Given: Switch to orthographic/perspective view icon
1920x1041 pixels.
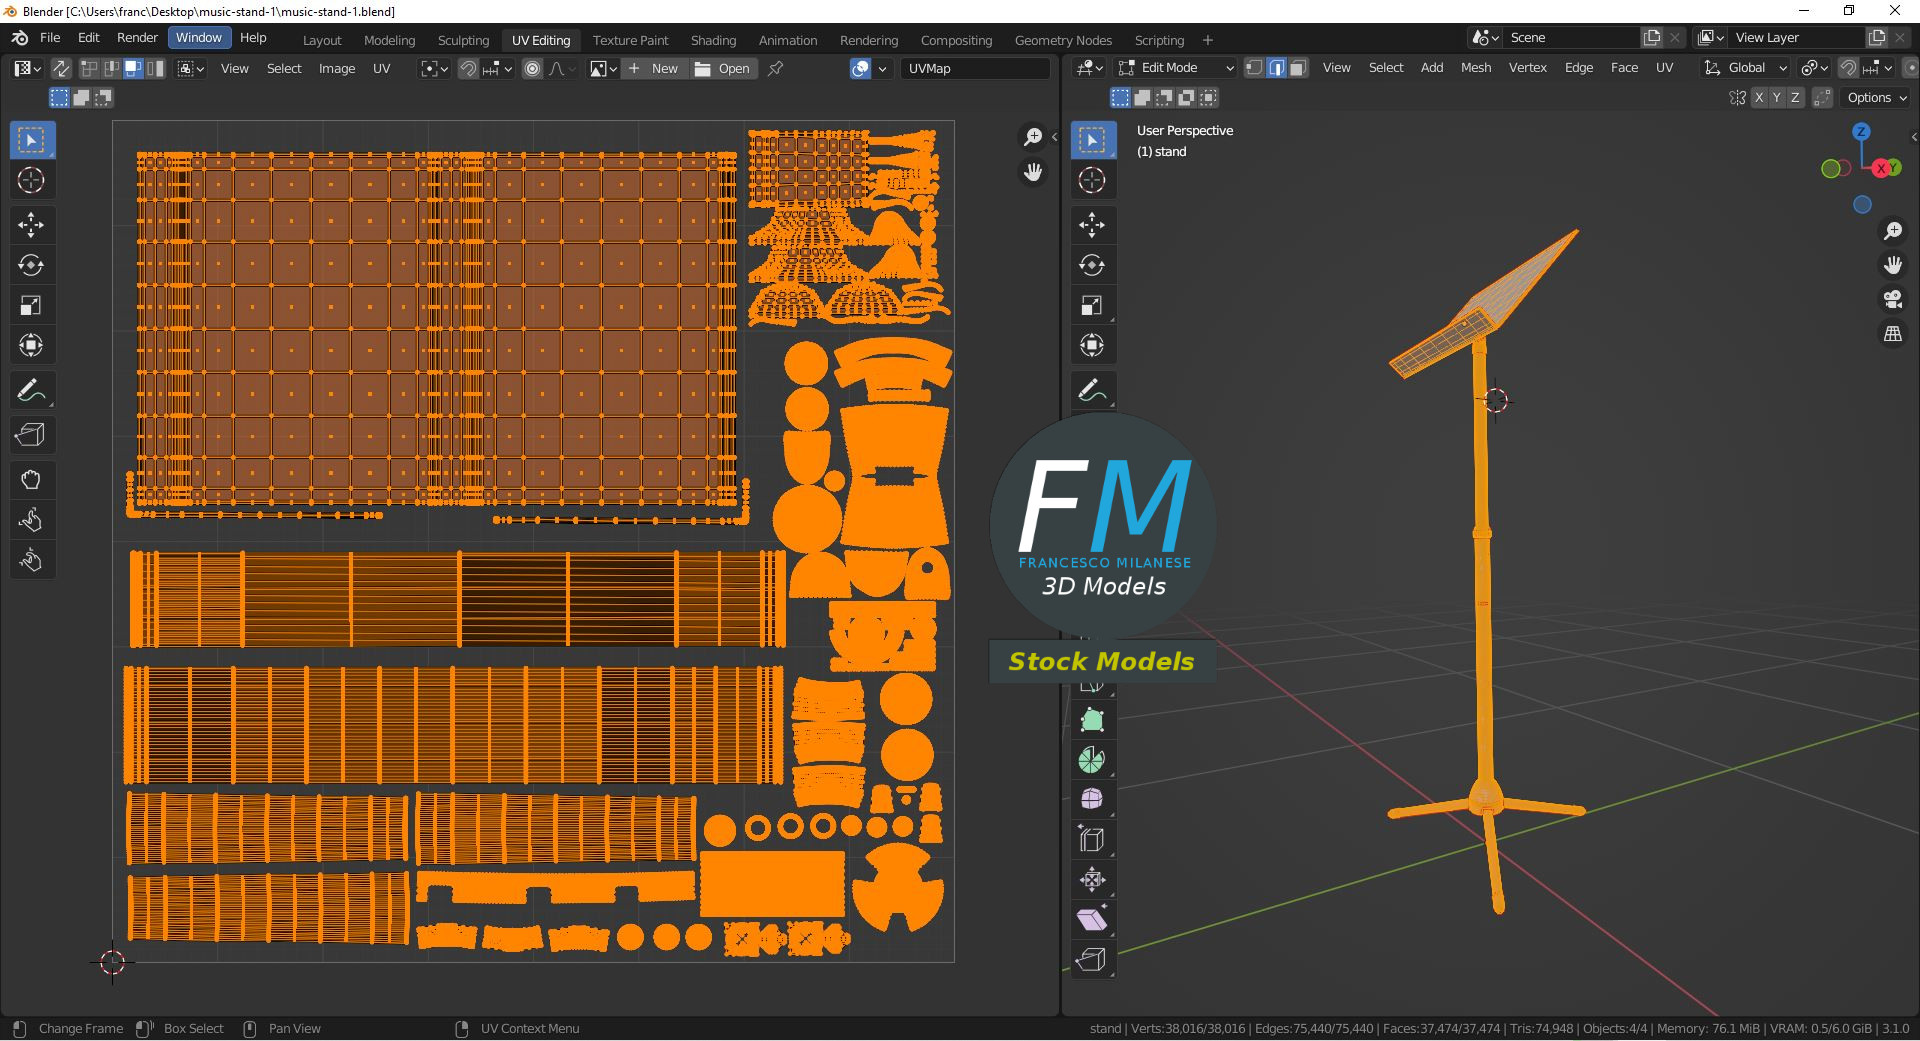Looking at the screenshot, I should (1893, 334).
